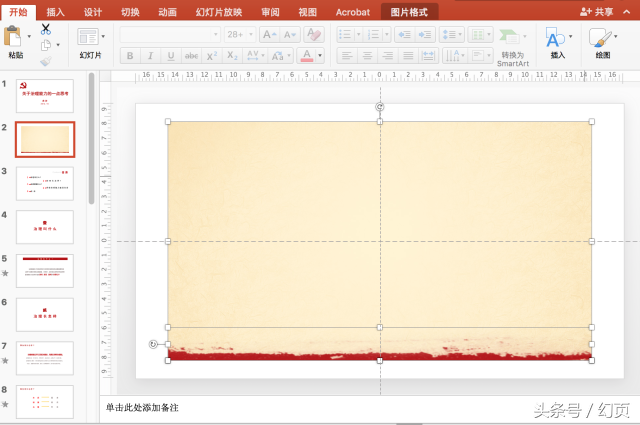Switch to the 幻灯片放映 tab
This screenshot has height=425, width=640.
(x=219, y=12)
